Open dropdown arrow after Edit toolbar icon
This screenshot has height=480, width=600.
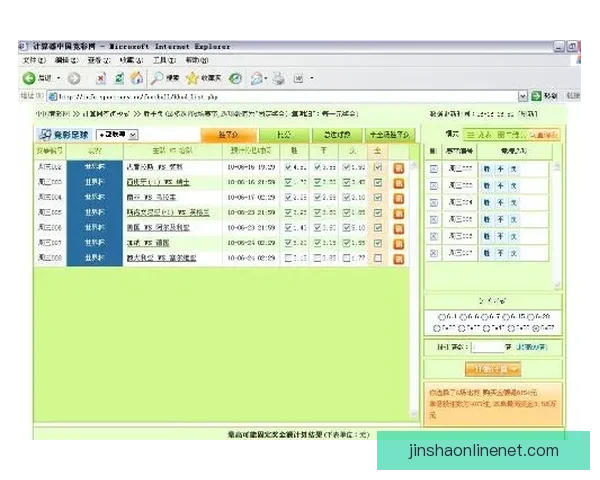tap(311, 78)
